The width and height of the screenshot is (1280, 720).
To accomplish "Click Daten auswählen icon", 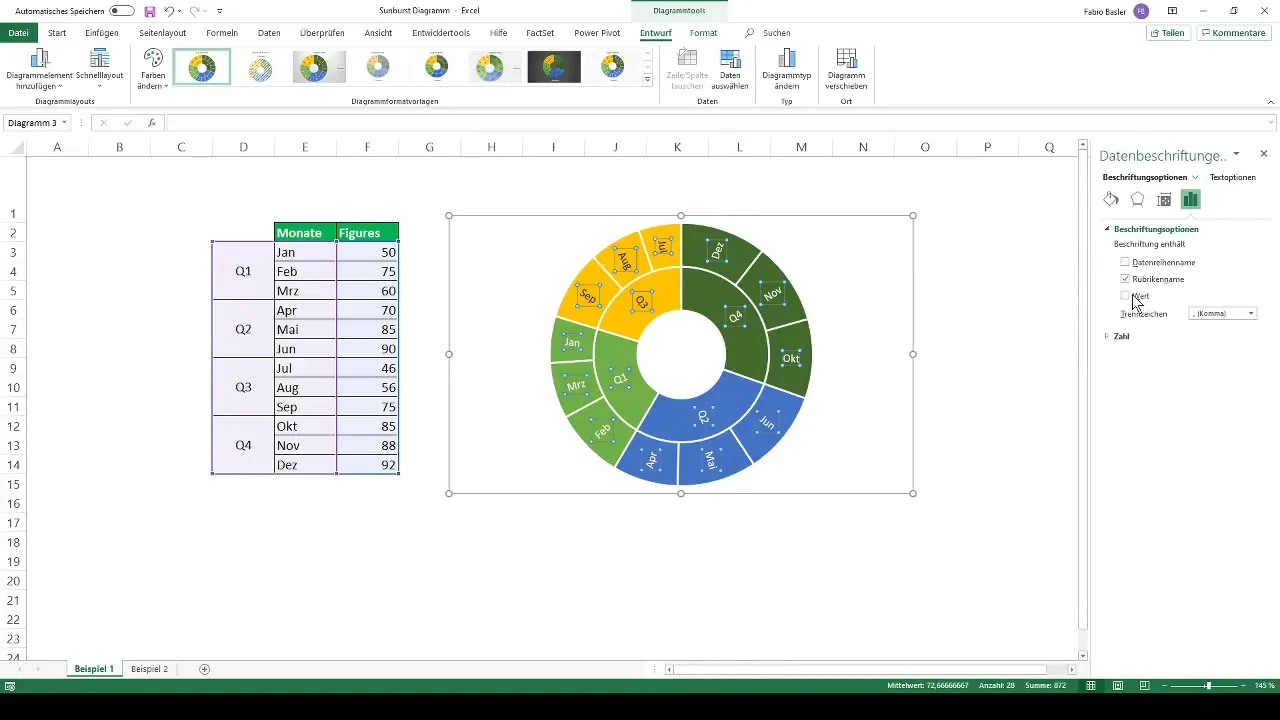I will click(x=731, y=70).
